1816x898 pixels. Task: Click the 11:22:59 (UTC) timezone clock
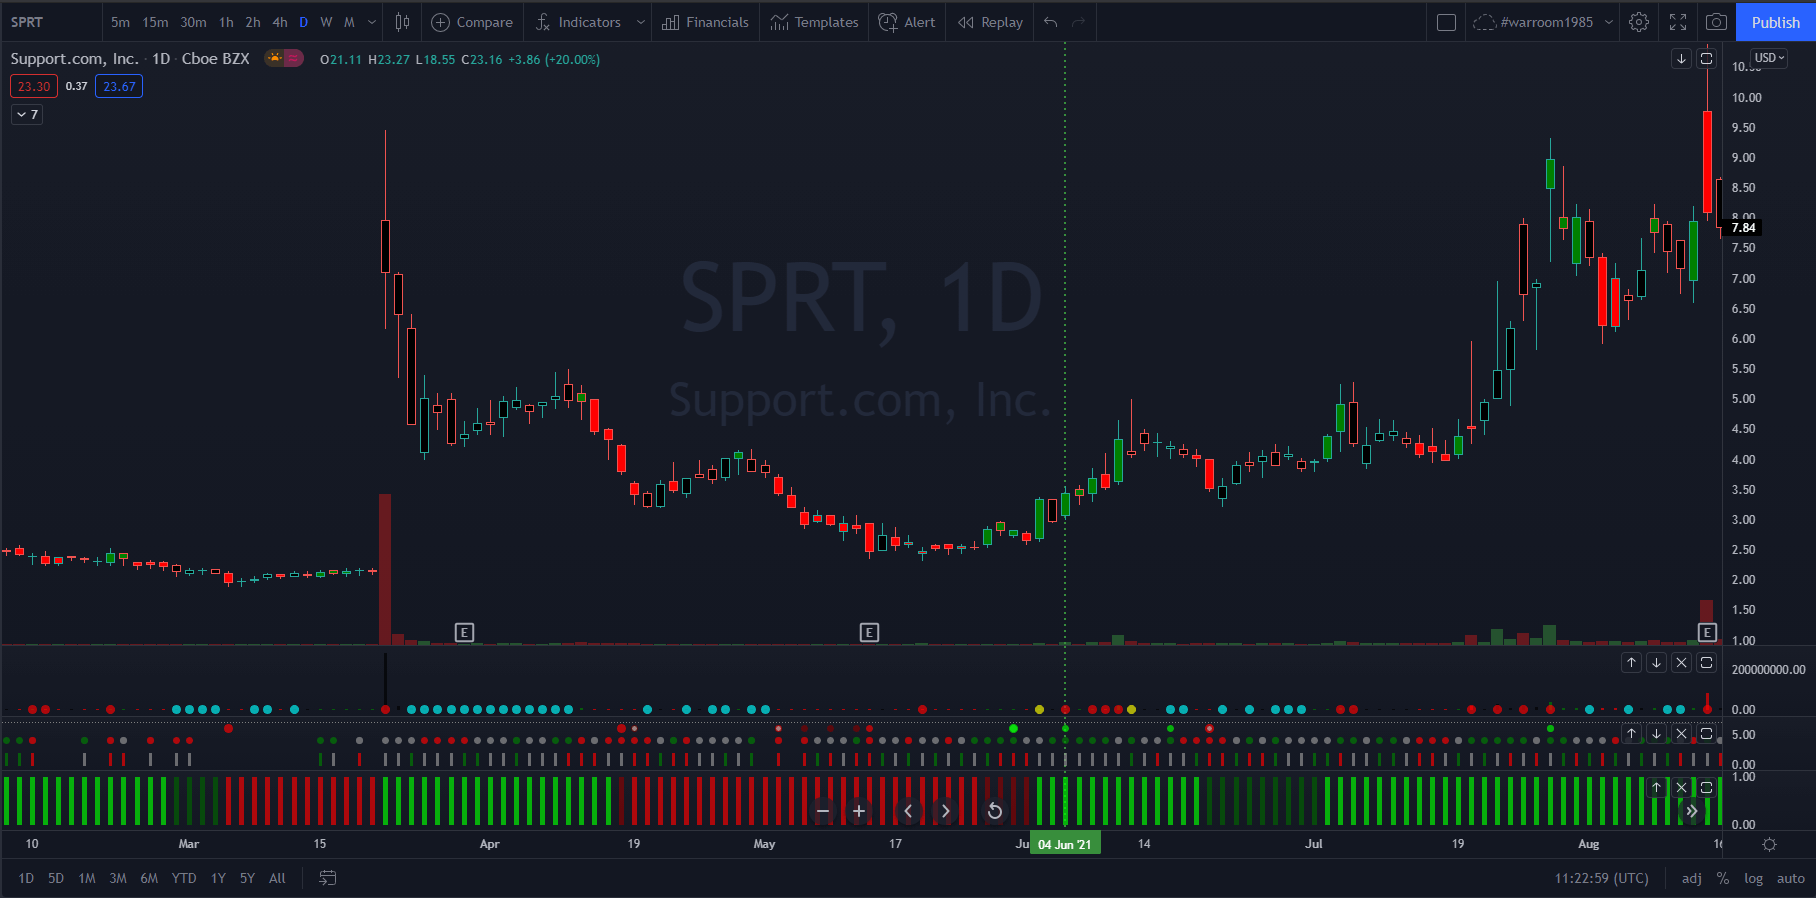1601,879
